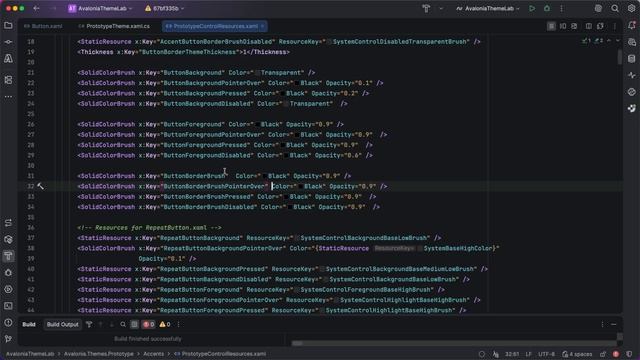Open the UTF-8 encoding selector
Screen dimensions: 640x360
click(546, 354)
